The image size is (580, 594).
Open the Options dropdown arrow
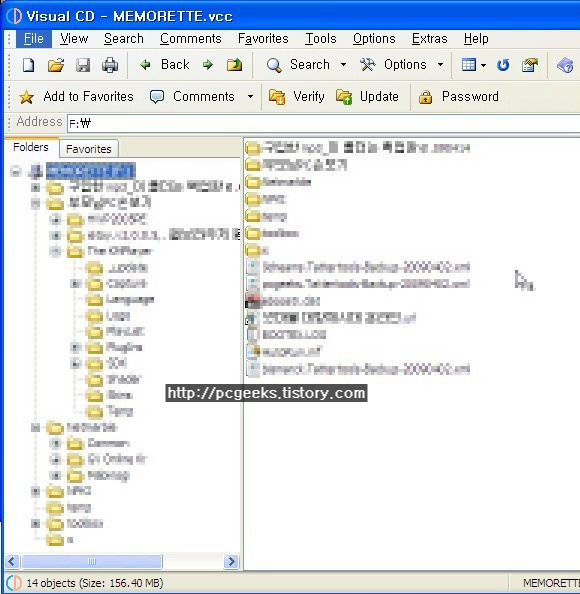(441, 65)
